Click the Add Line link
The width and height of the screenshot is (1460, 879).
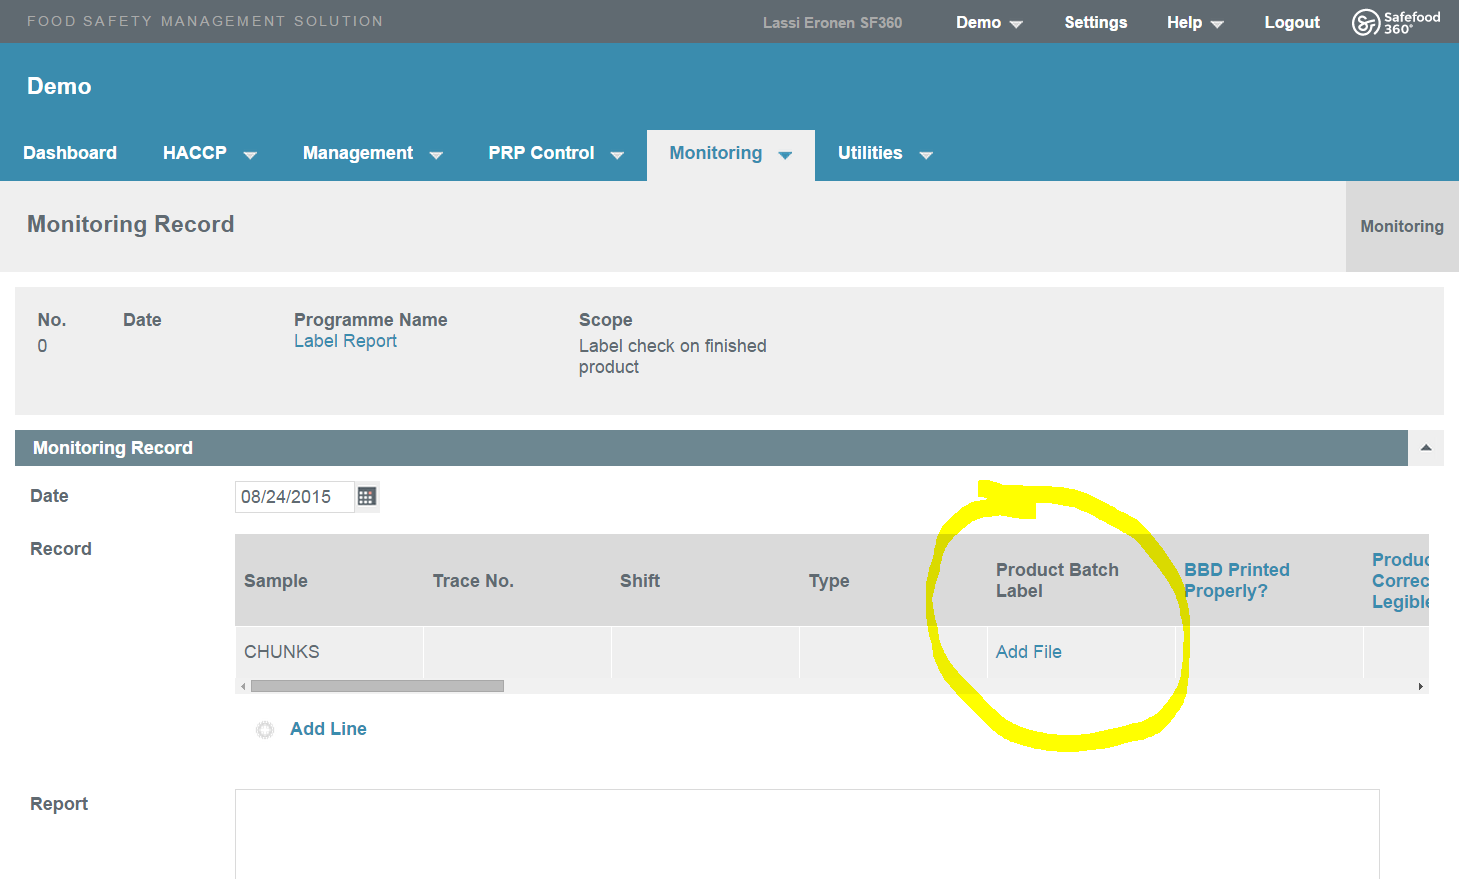click(328, 729)
